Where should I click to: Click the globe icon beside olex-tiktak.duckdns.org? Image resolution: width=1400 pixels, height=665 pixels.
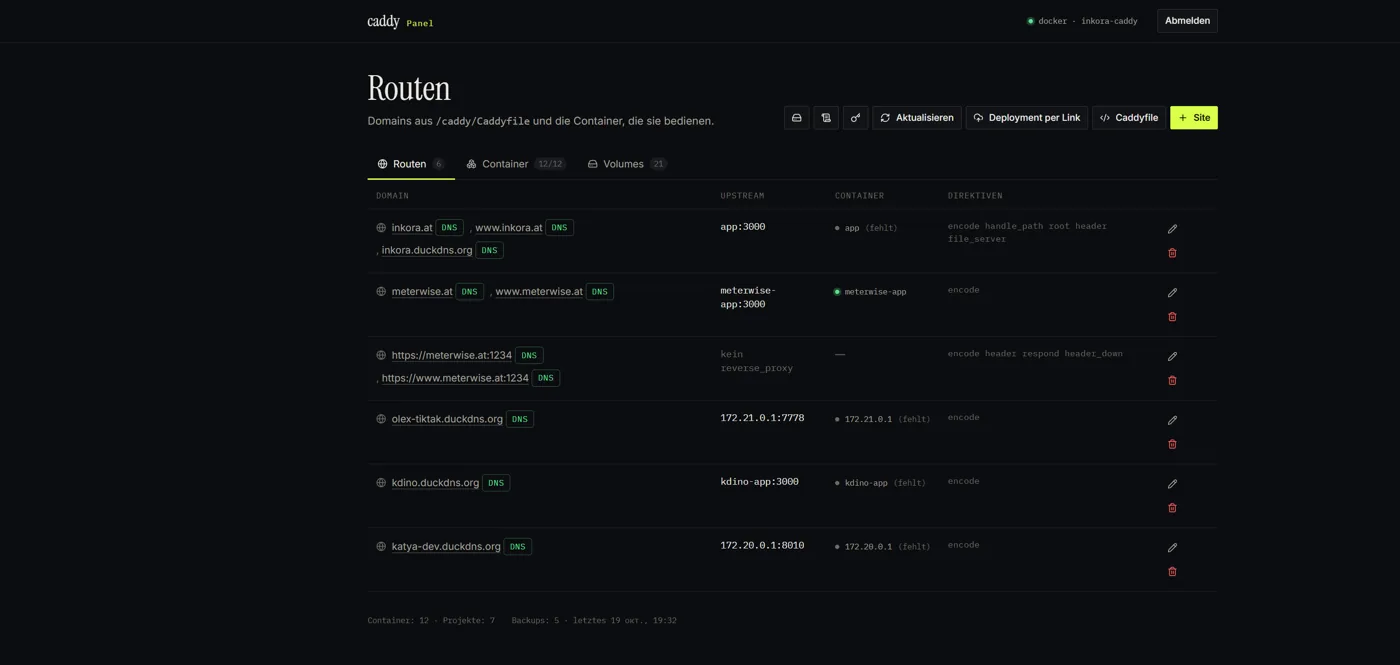click(x=381, y=419)
